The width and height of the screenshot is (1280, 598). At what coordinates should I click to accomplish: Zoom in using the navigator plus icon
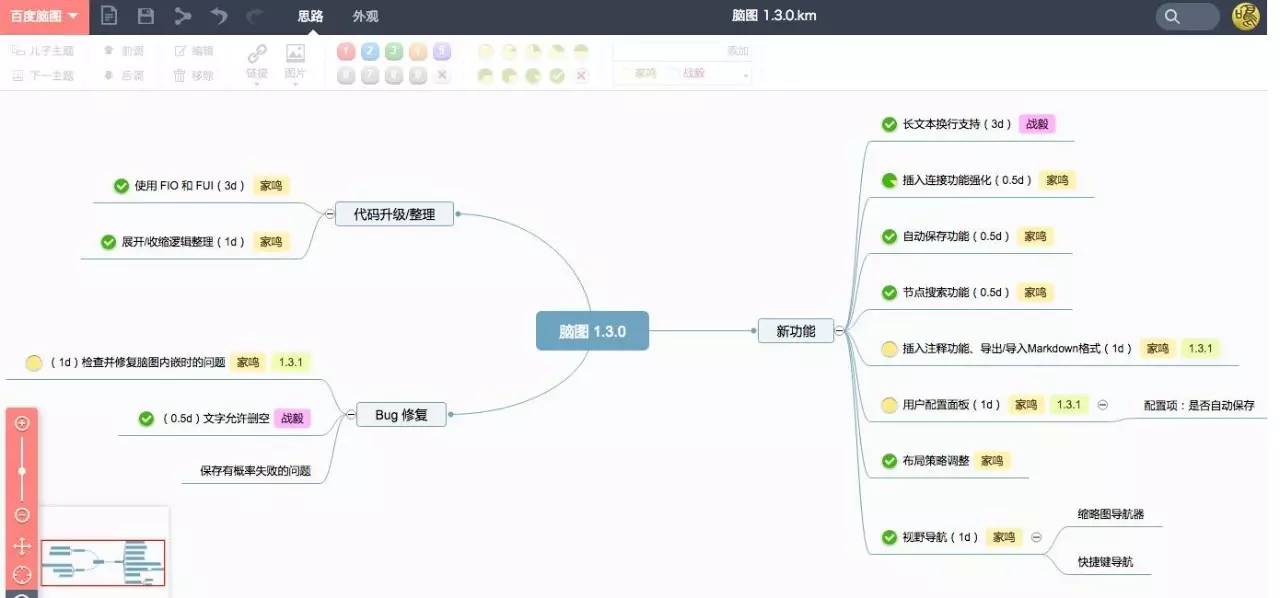(20, 422)
